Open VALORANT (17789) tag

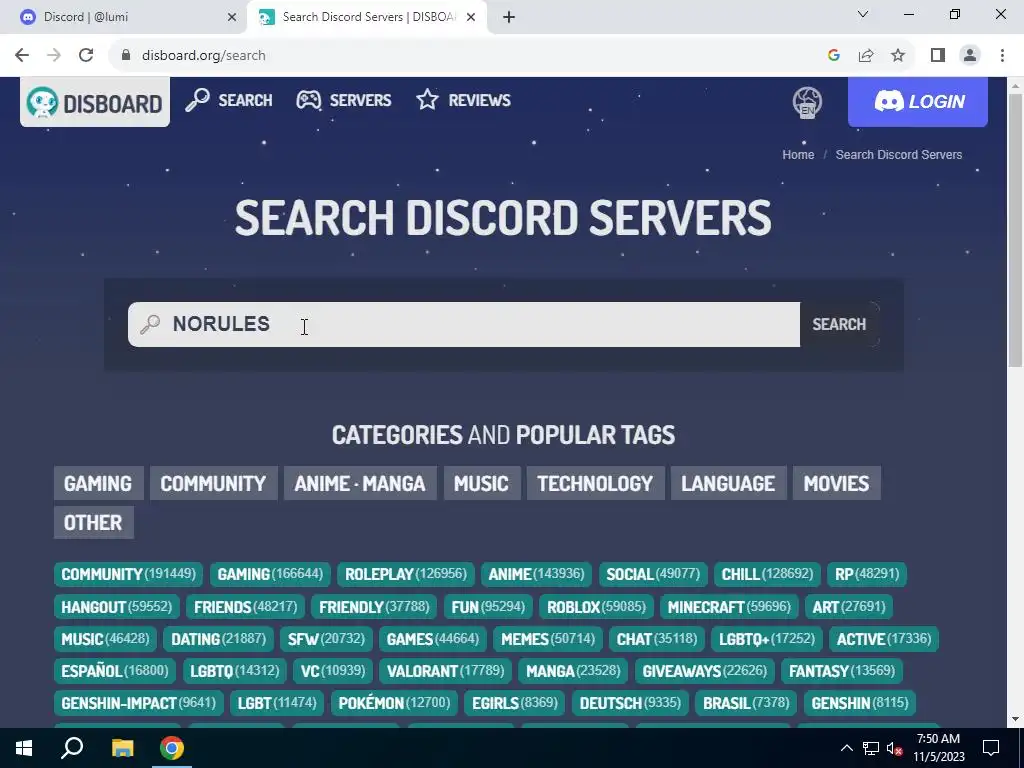tap(445, 671)
